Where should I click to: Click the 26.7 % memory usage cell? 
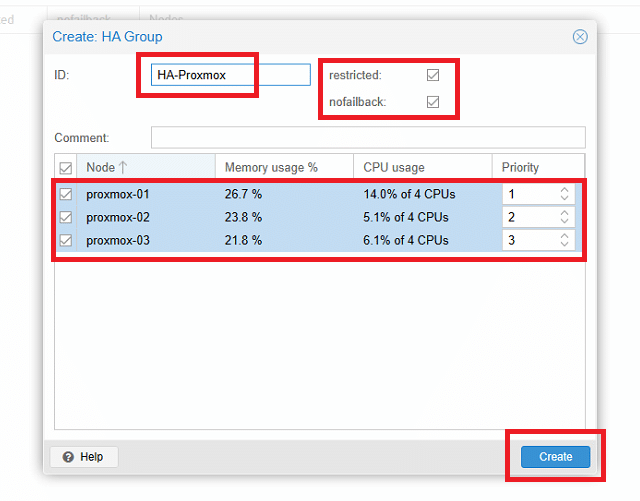tap(243, 194)
